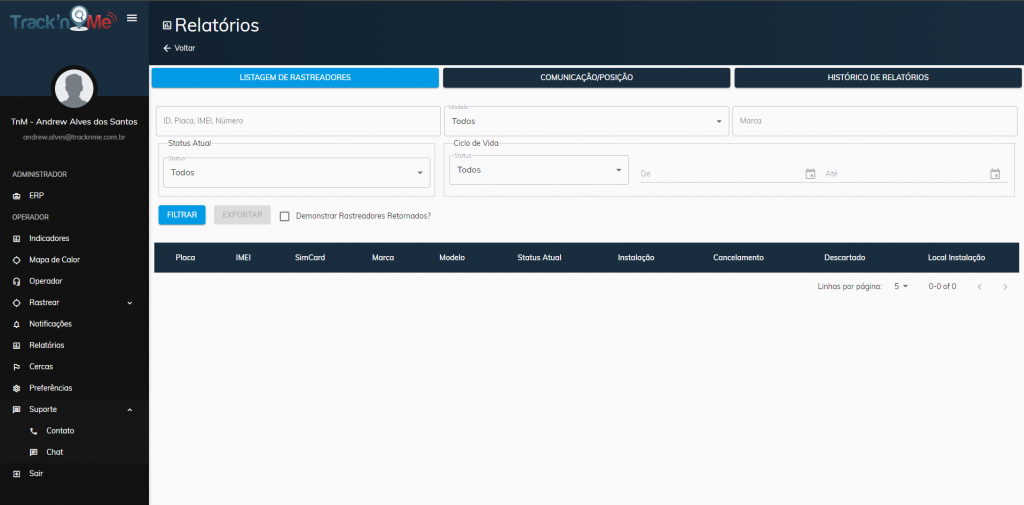The image size is (1024, 505).
Task: Click the user avatar picture
Action: click(x=74, y=88)
